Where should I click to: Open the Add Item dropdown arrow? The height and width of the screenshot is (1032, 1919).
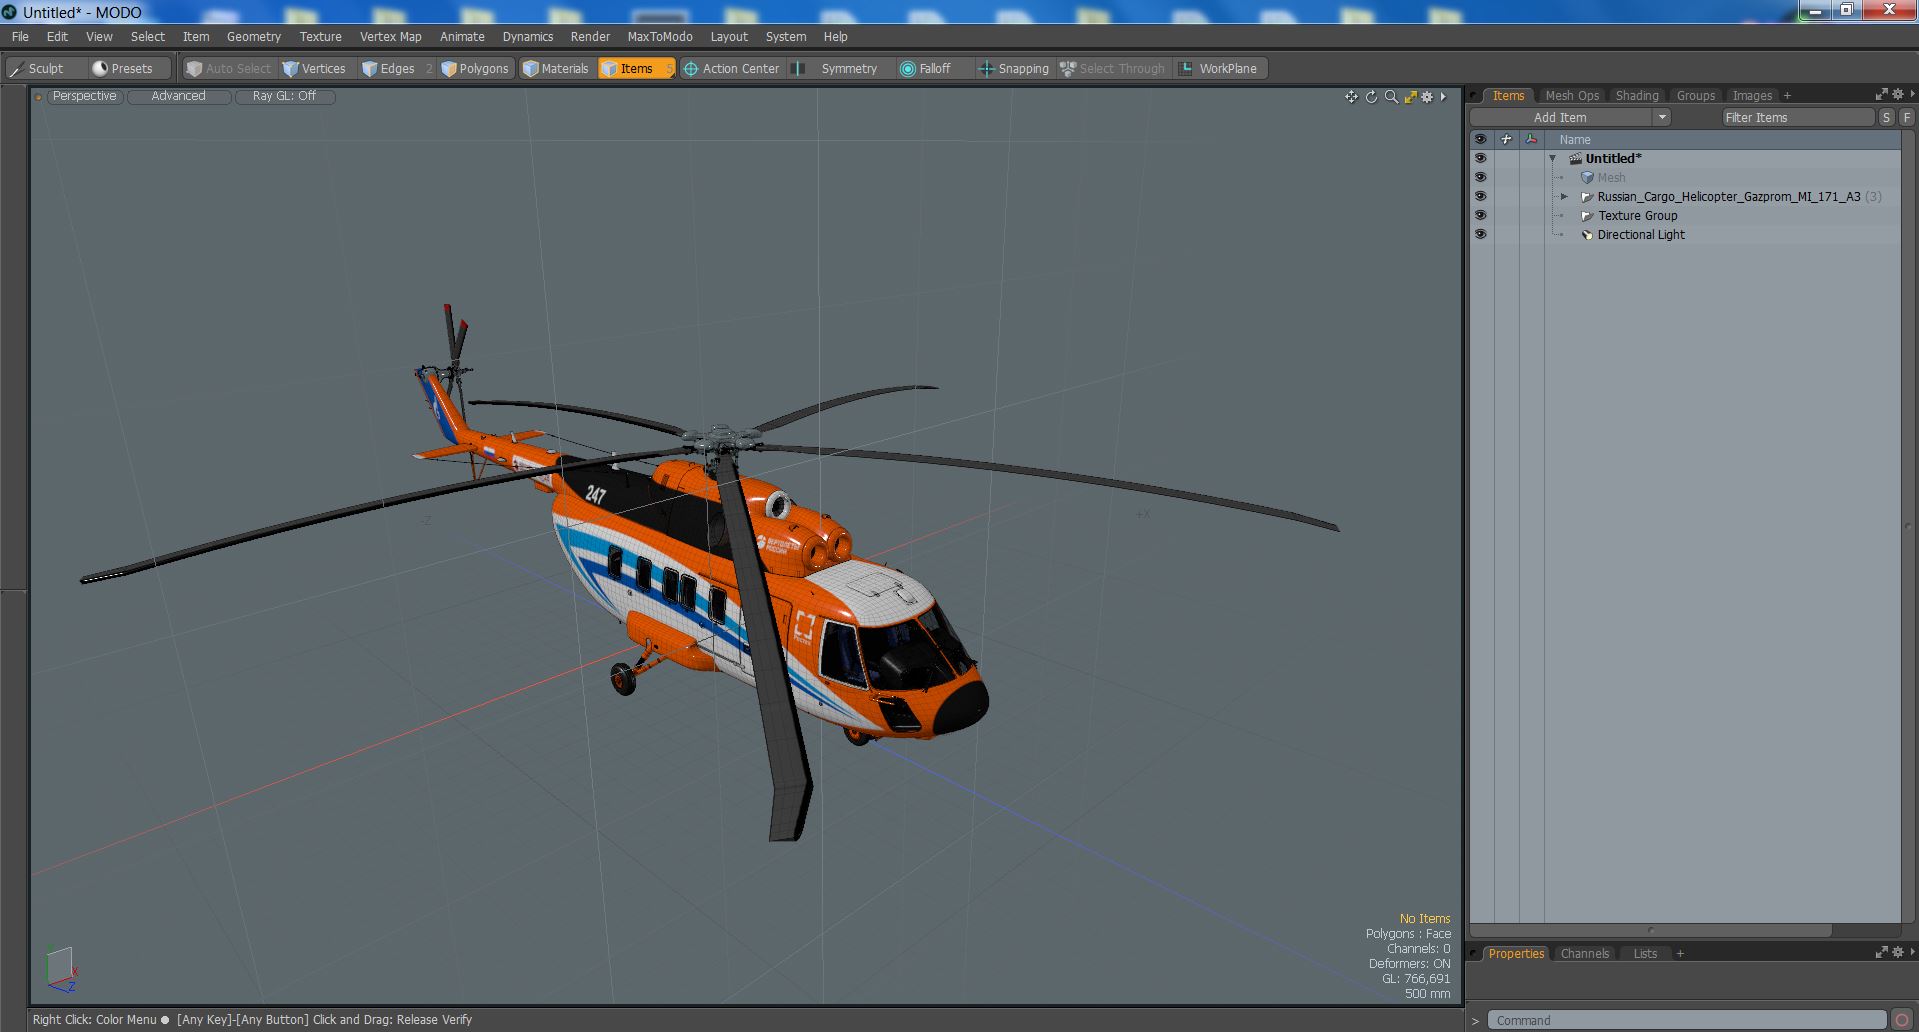point(1661,118)
